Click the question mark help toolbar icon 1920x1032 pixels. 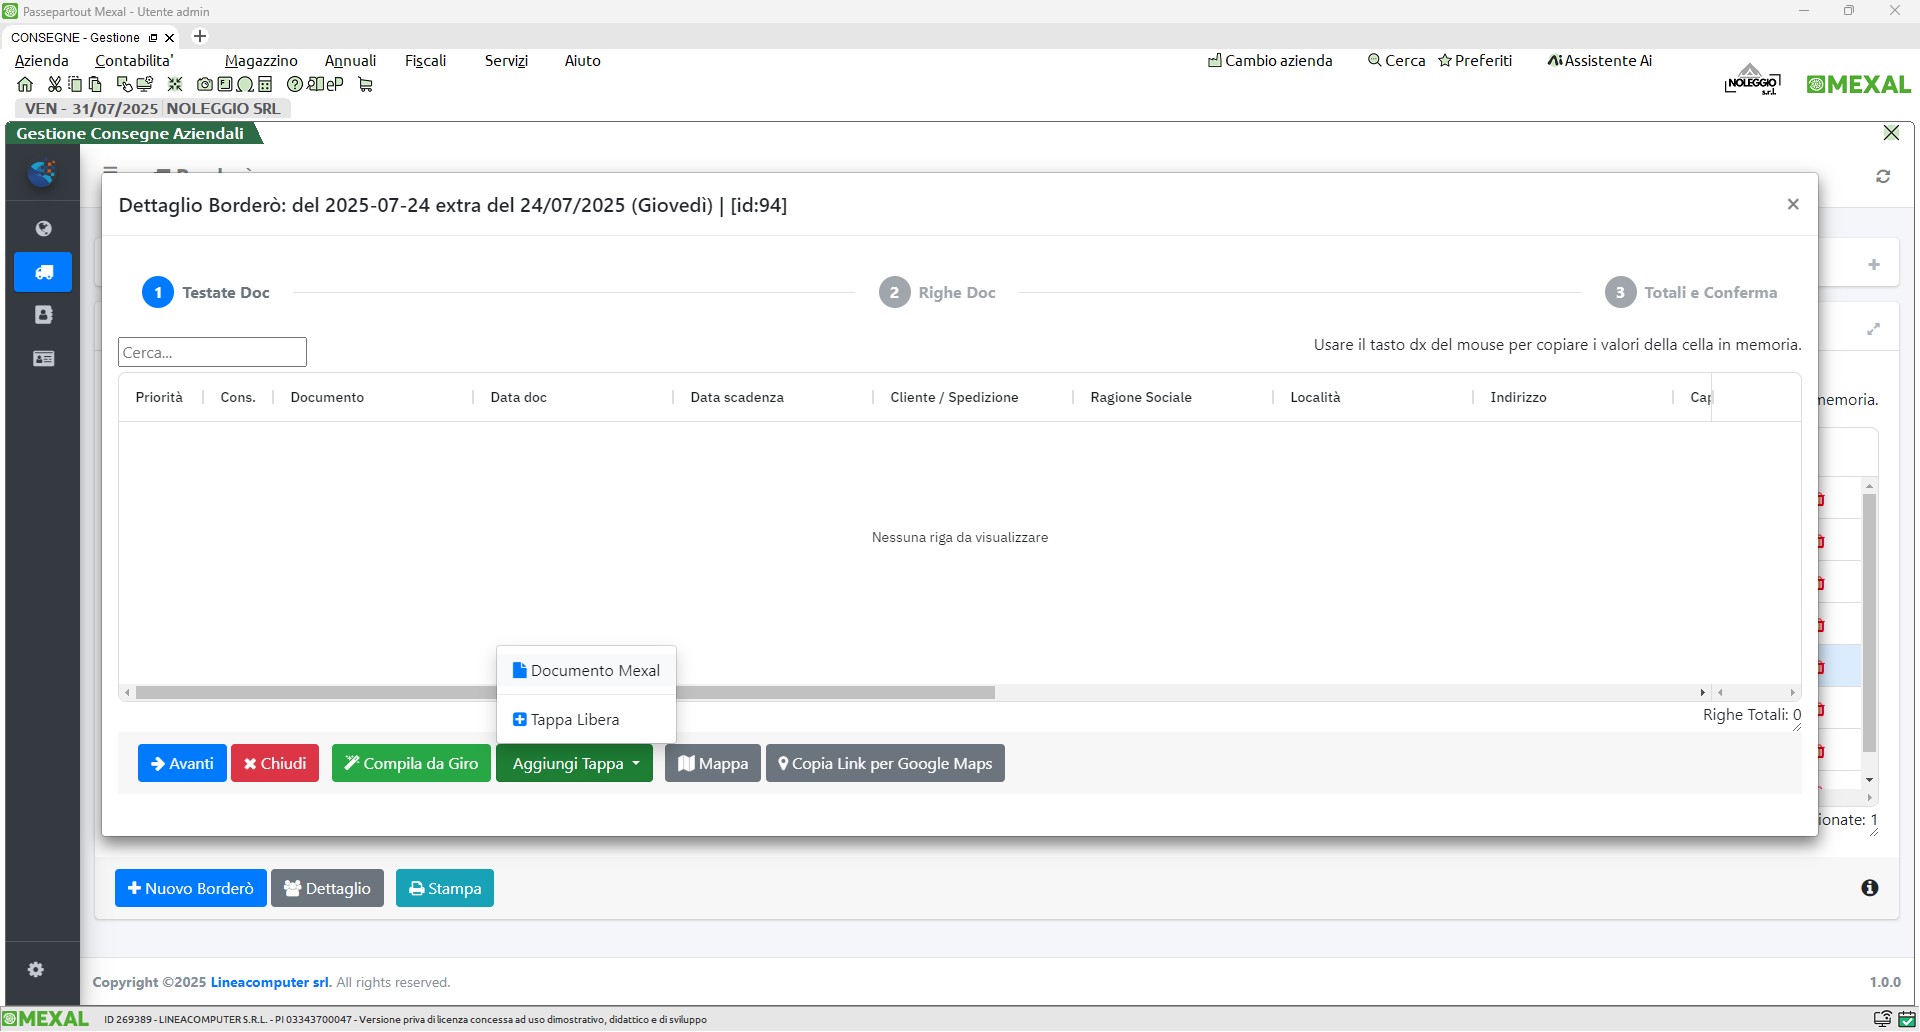click(x=294, y=85)
